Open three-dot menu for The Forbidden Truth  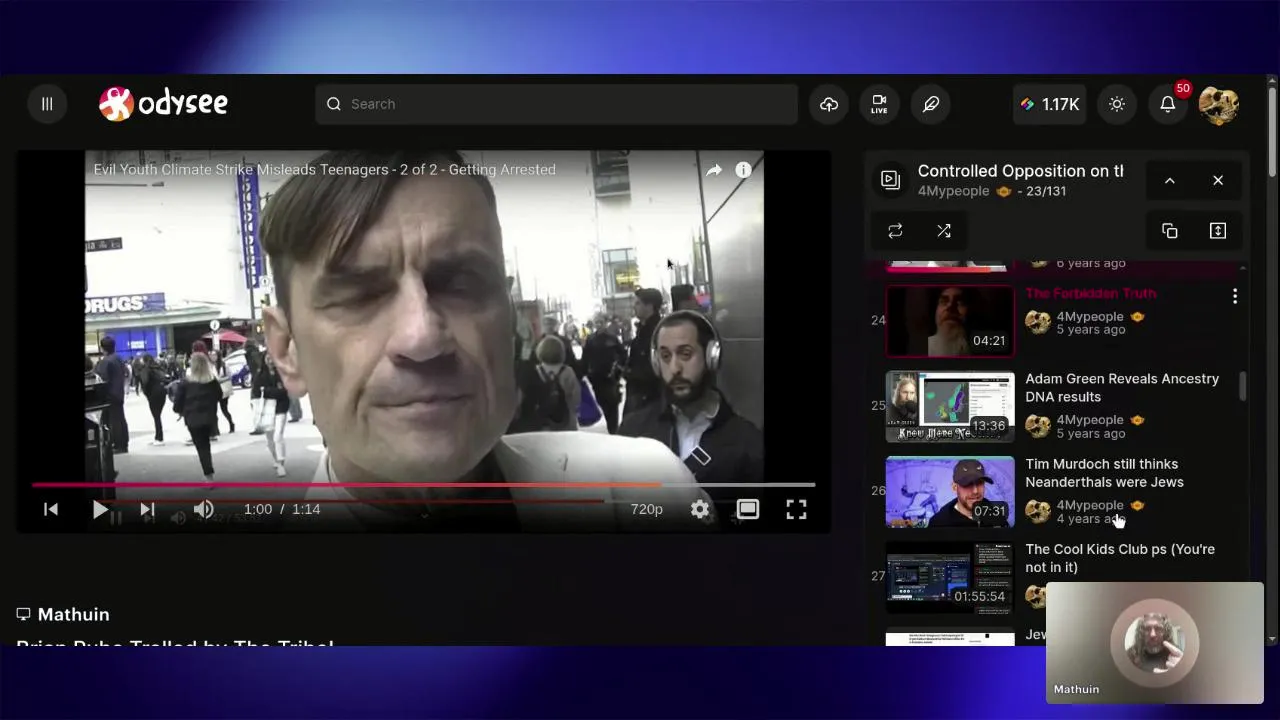tap(1235, 296)
